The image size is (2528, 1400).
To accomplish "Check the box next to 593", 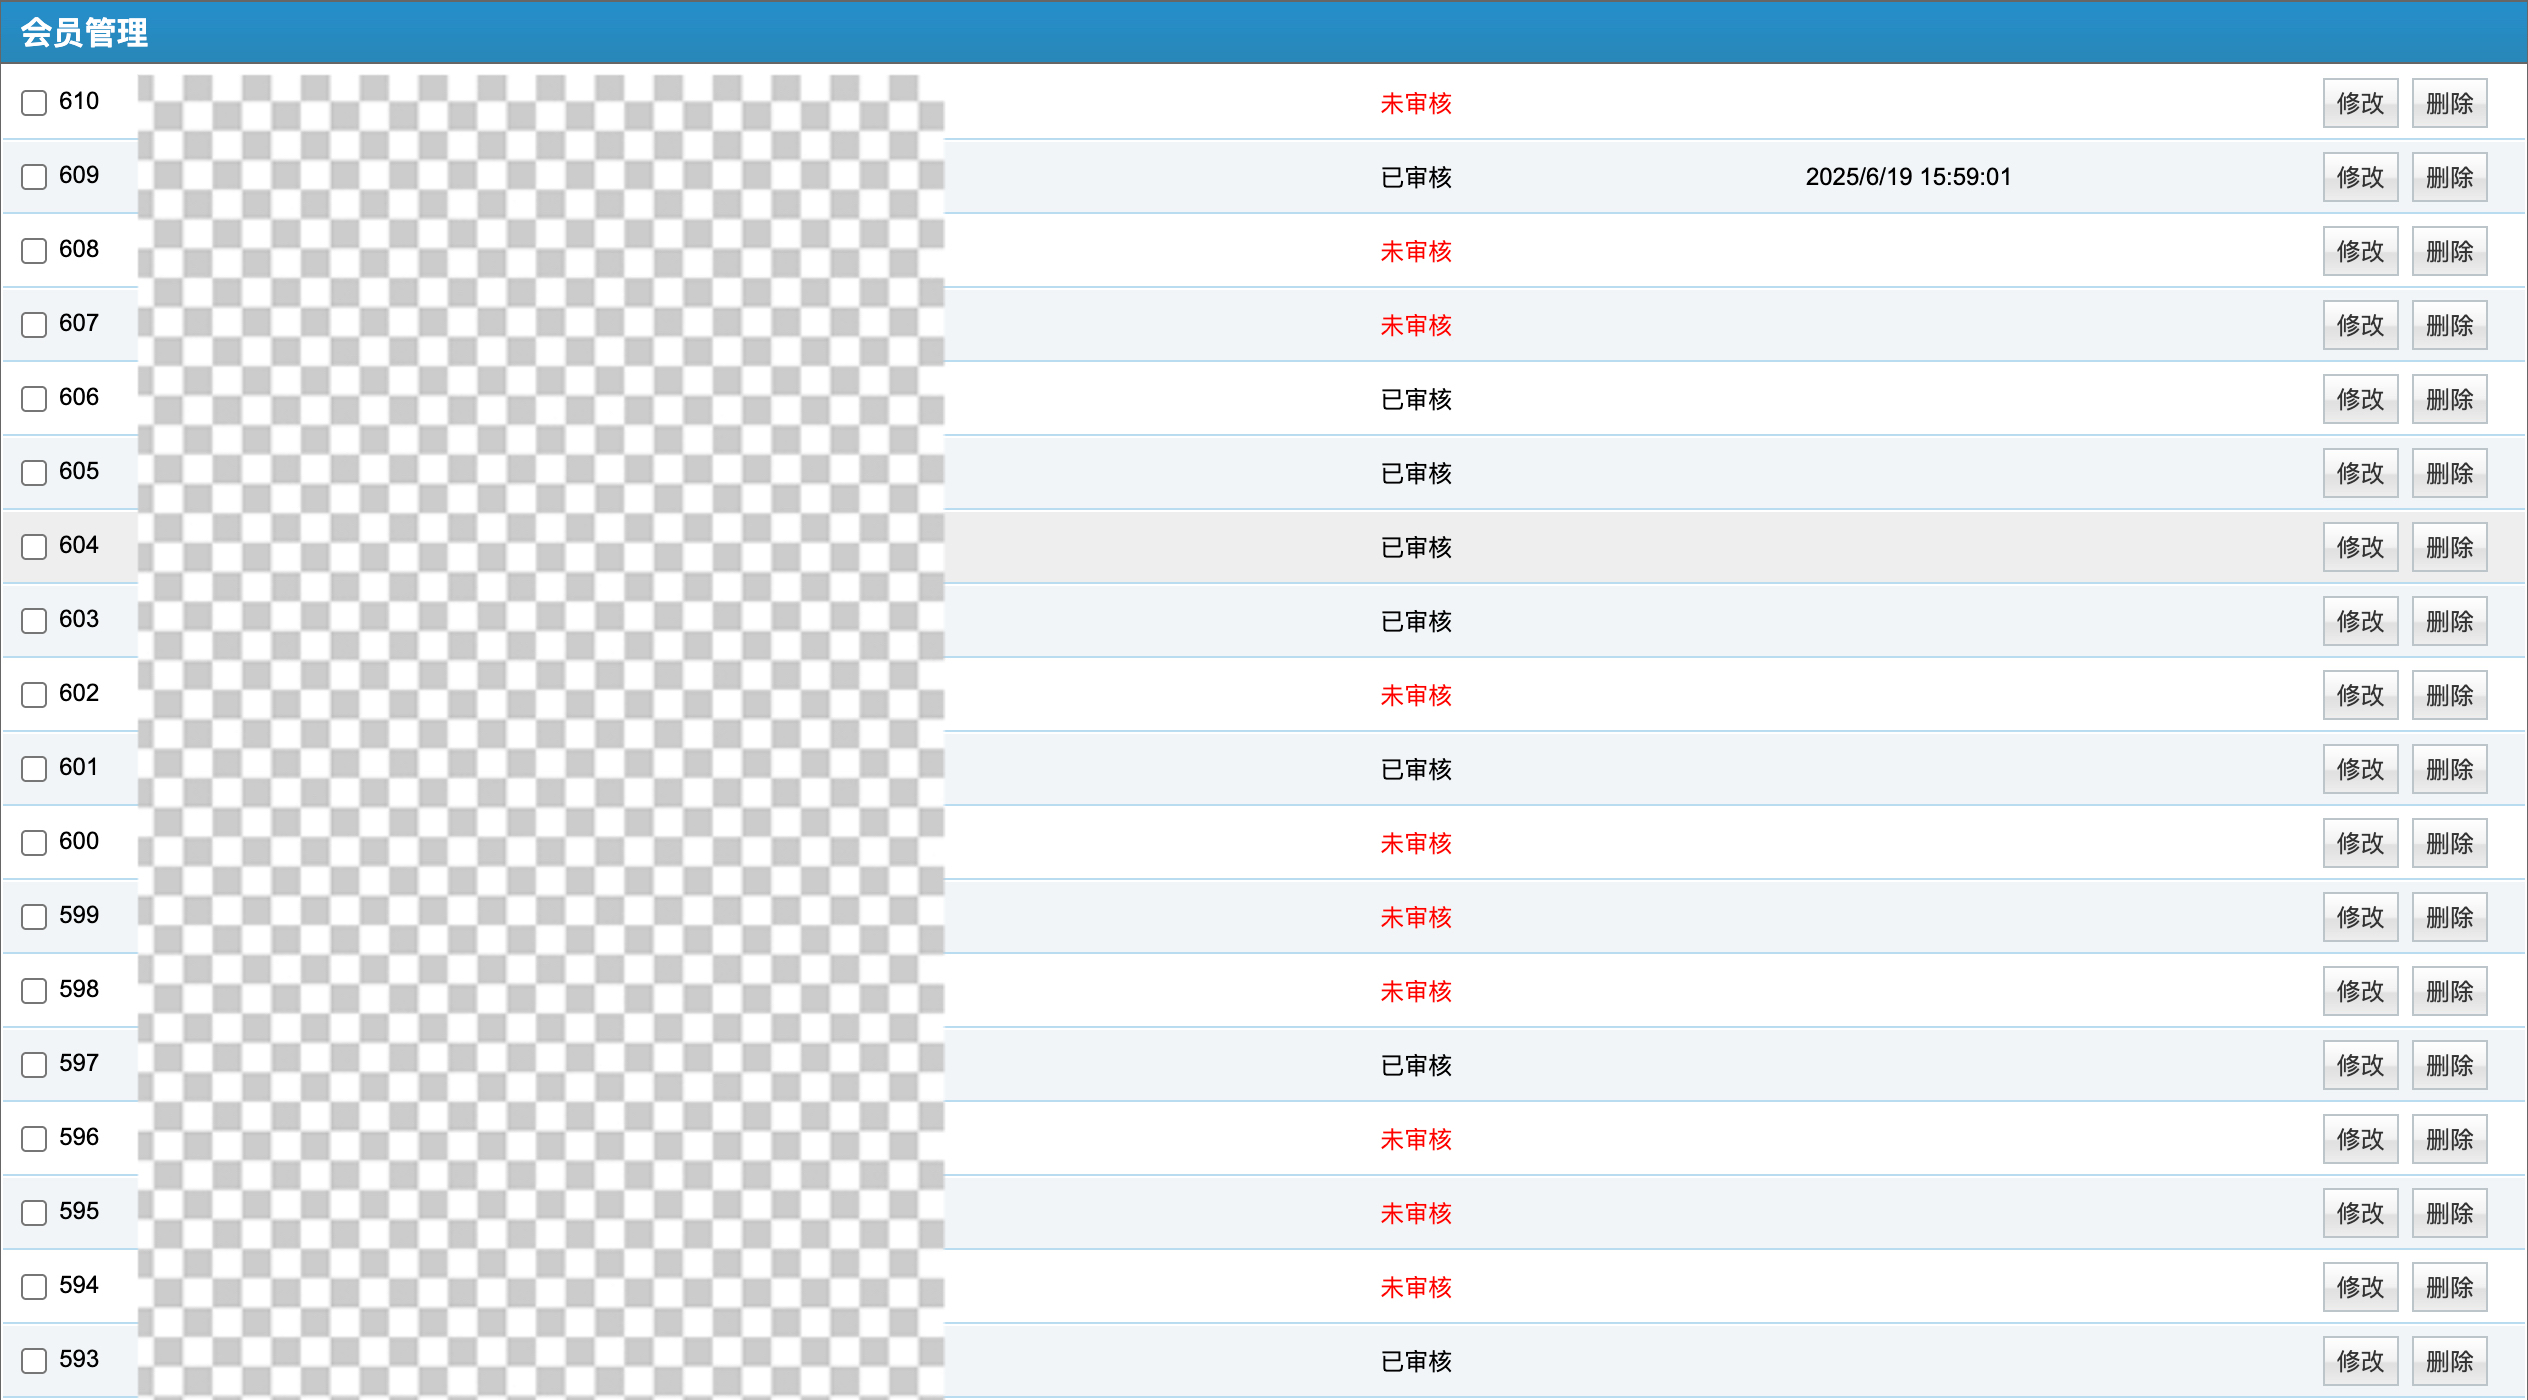I will pyautogui.click(x=34, y=1361).
